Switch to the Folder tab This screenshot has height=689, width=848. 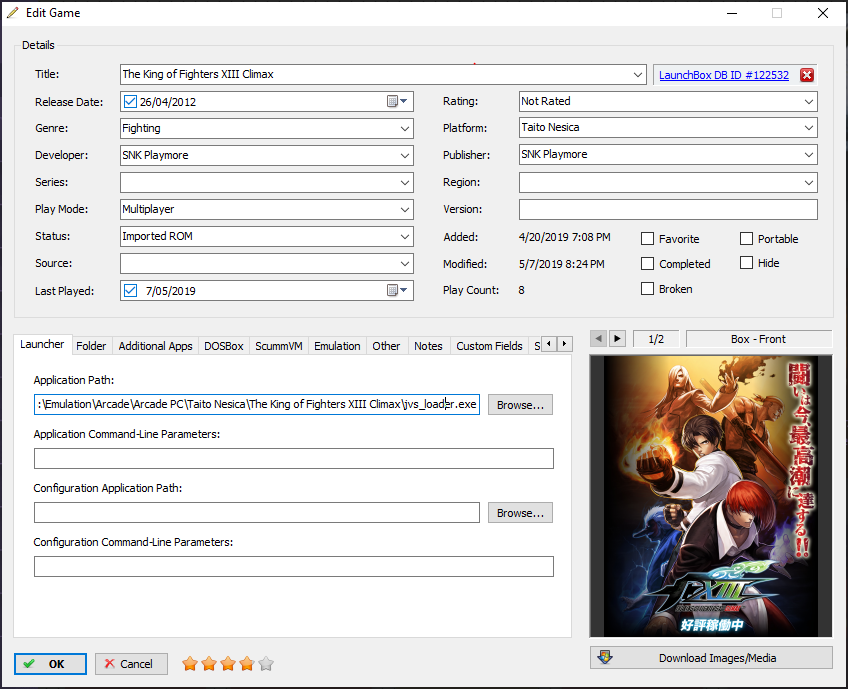tap(91, 346)
